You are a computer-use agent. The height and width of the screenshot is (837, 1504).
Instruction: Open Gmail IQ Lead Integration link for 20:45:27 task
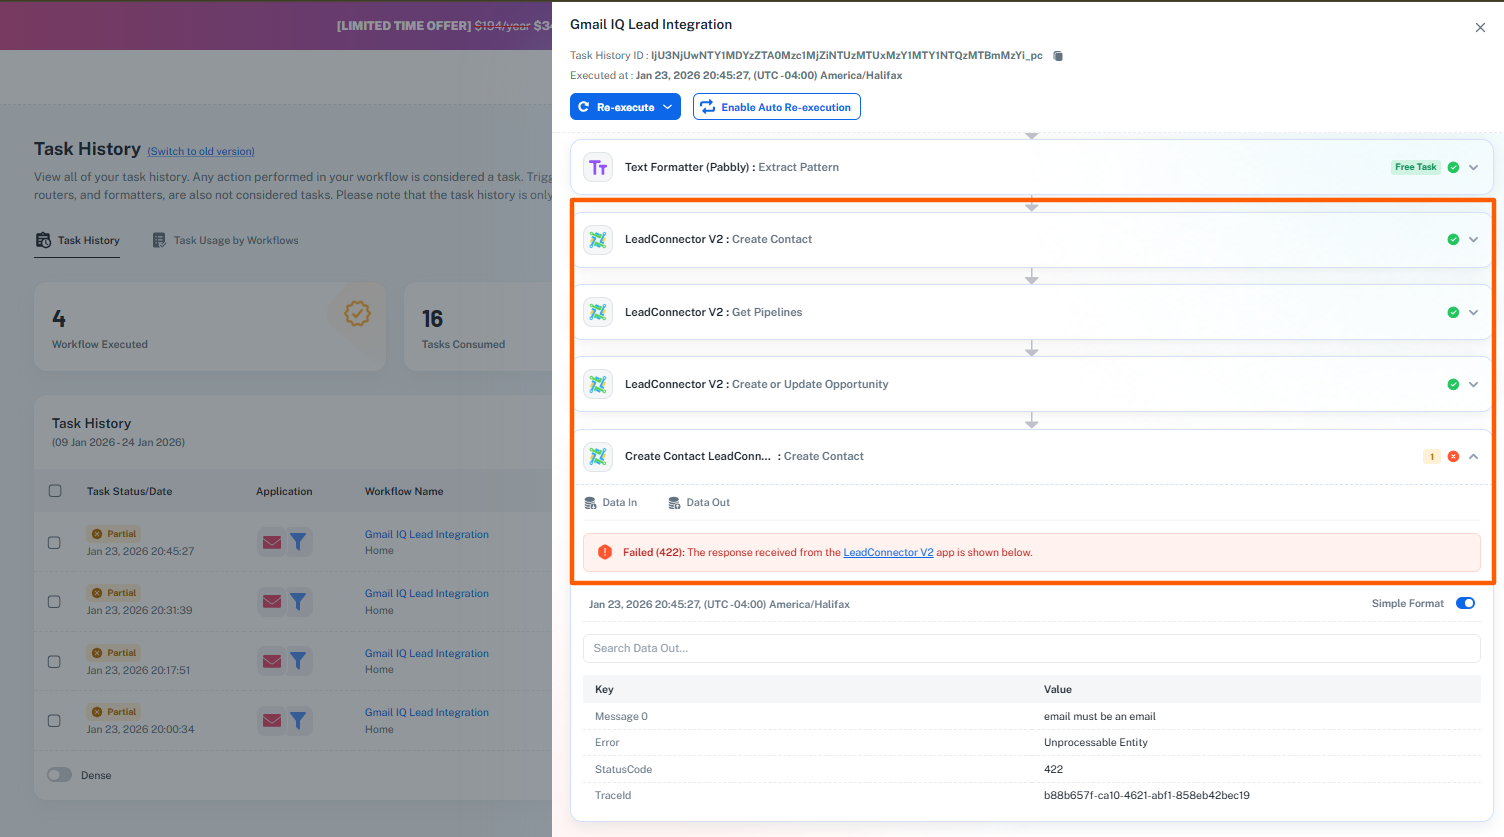[427, 534]
